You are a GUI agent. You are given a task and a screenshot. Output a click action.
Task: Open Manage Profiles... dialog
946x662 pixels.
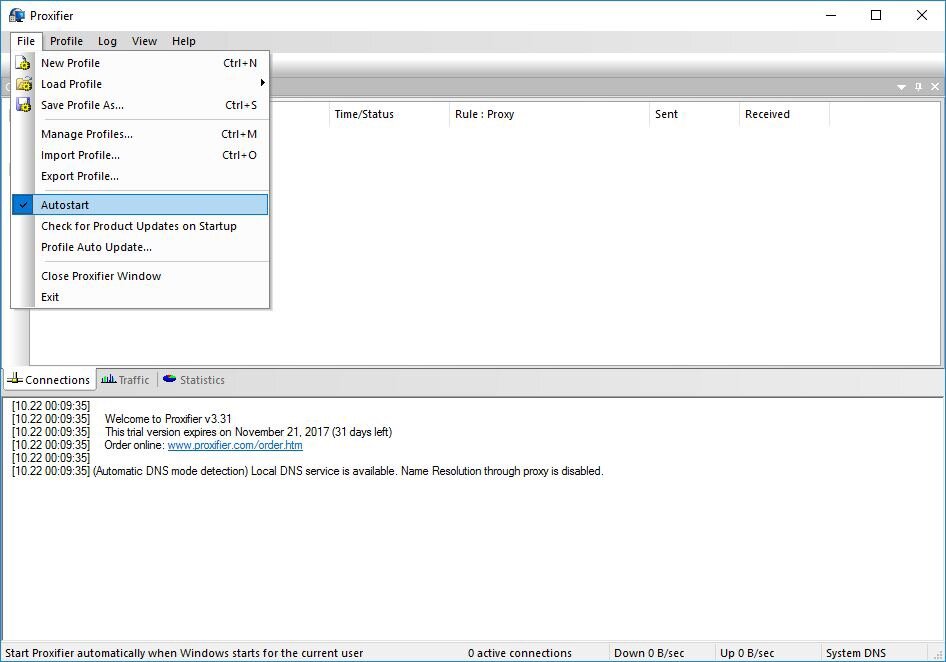(x=140, y=134)
